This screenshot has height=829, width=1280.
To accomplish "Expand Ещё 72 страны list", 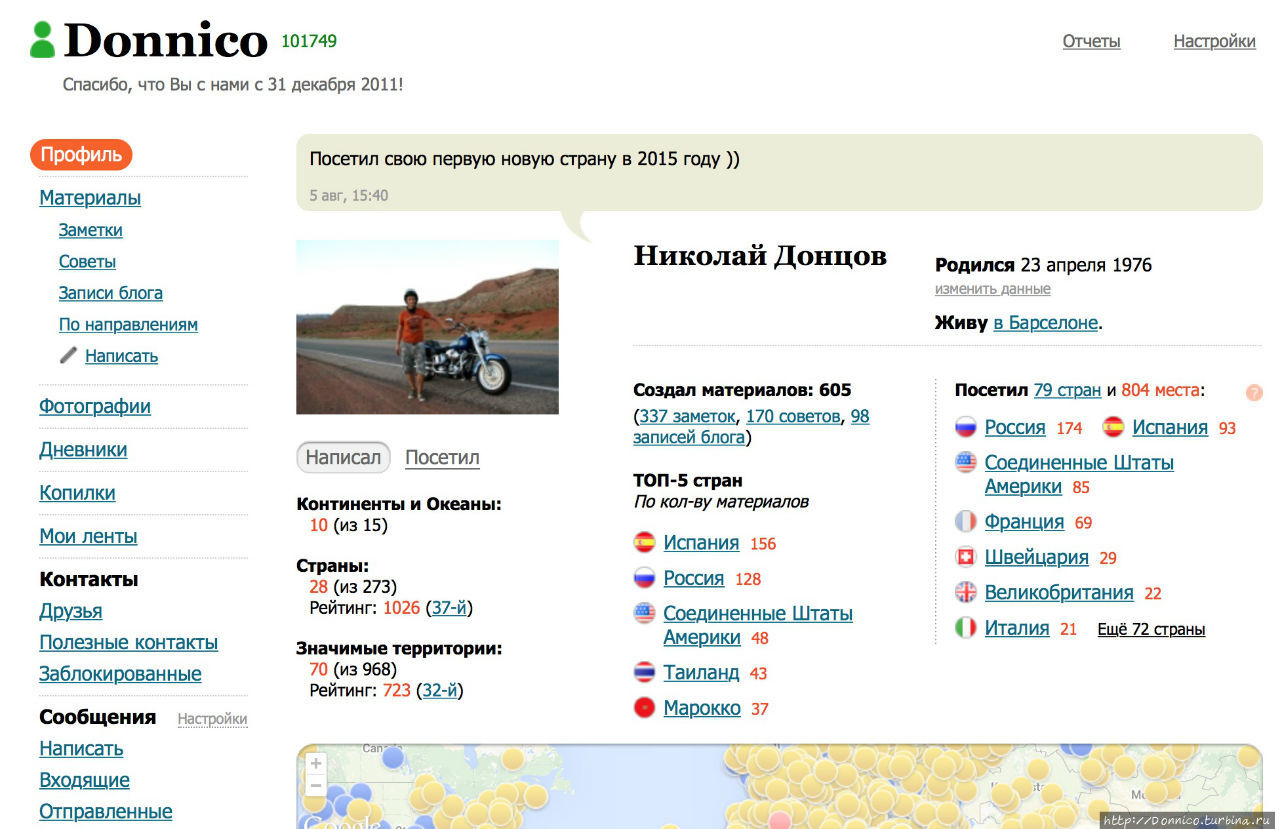I will click(x=1151, y=629).
